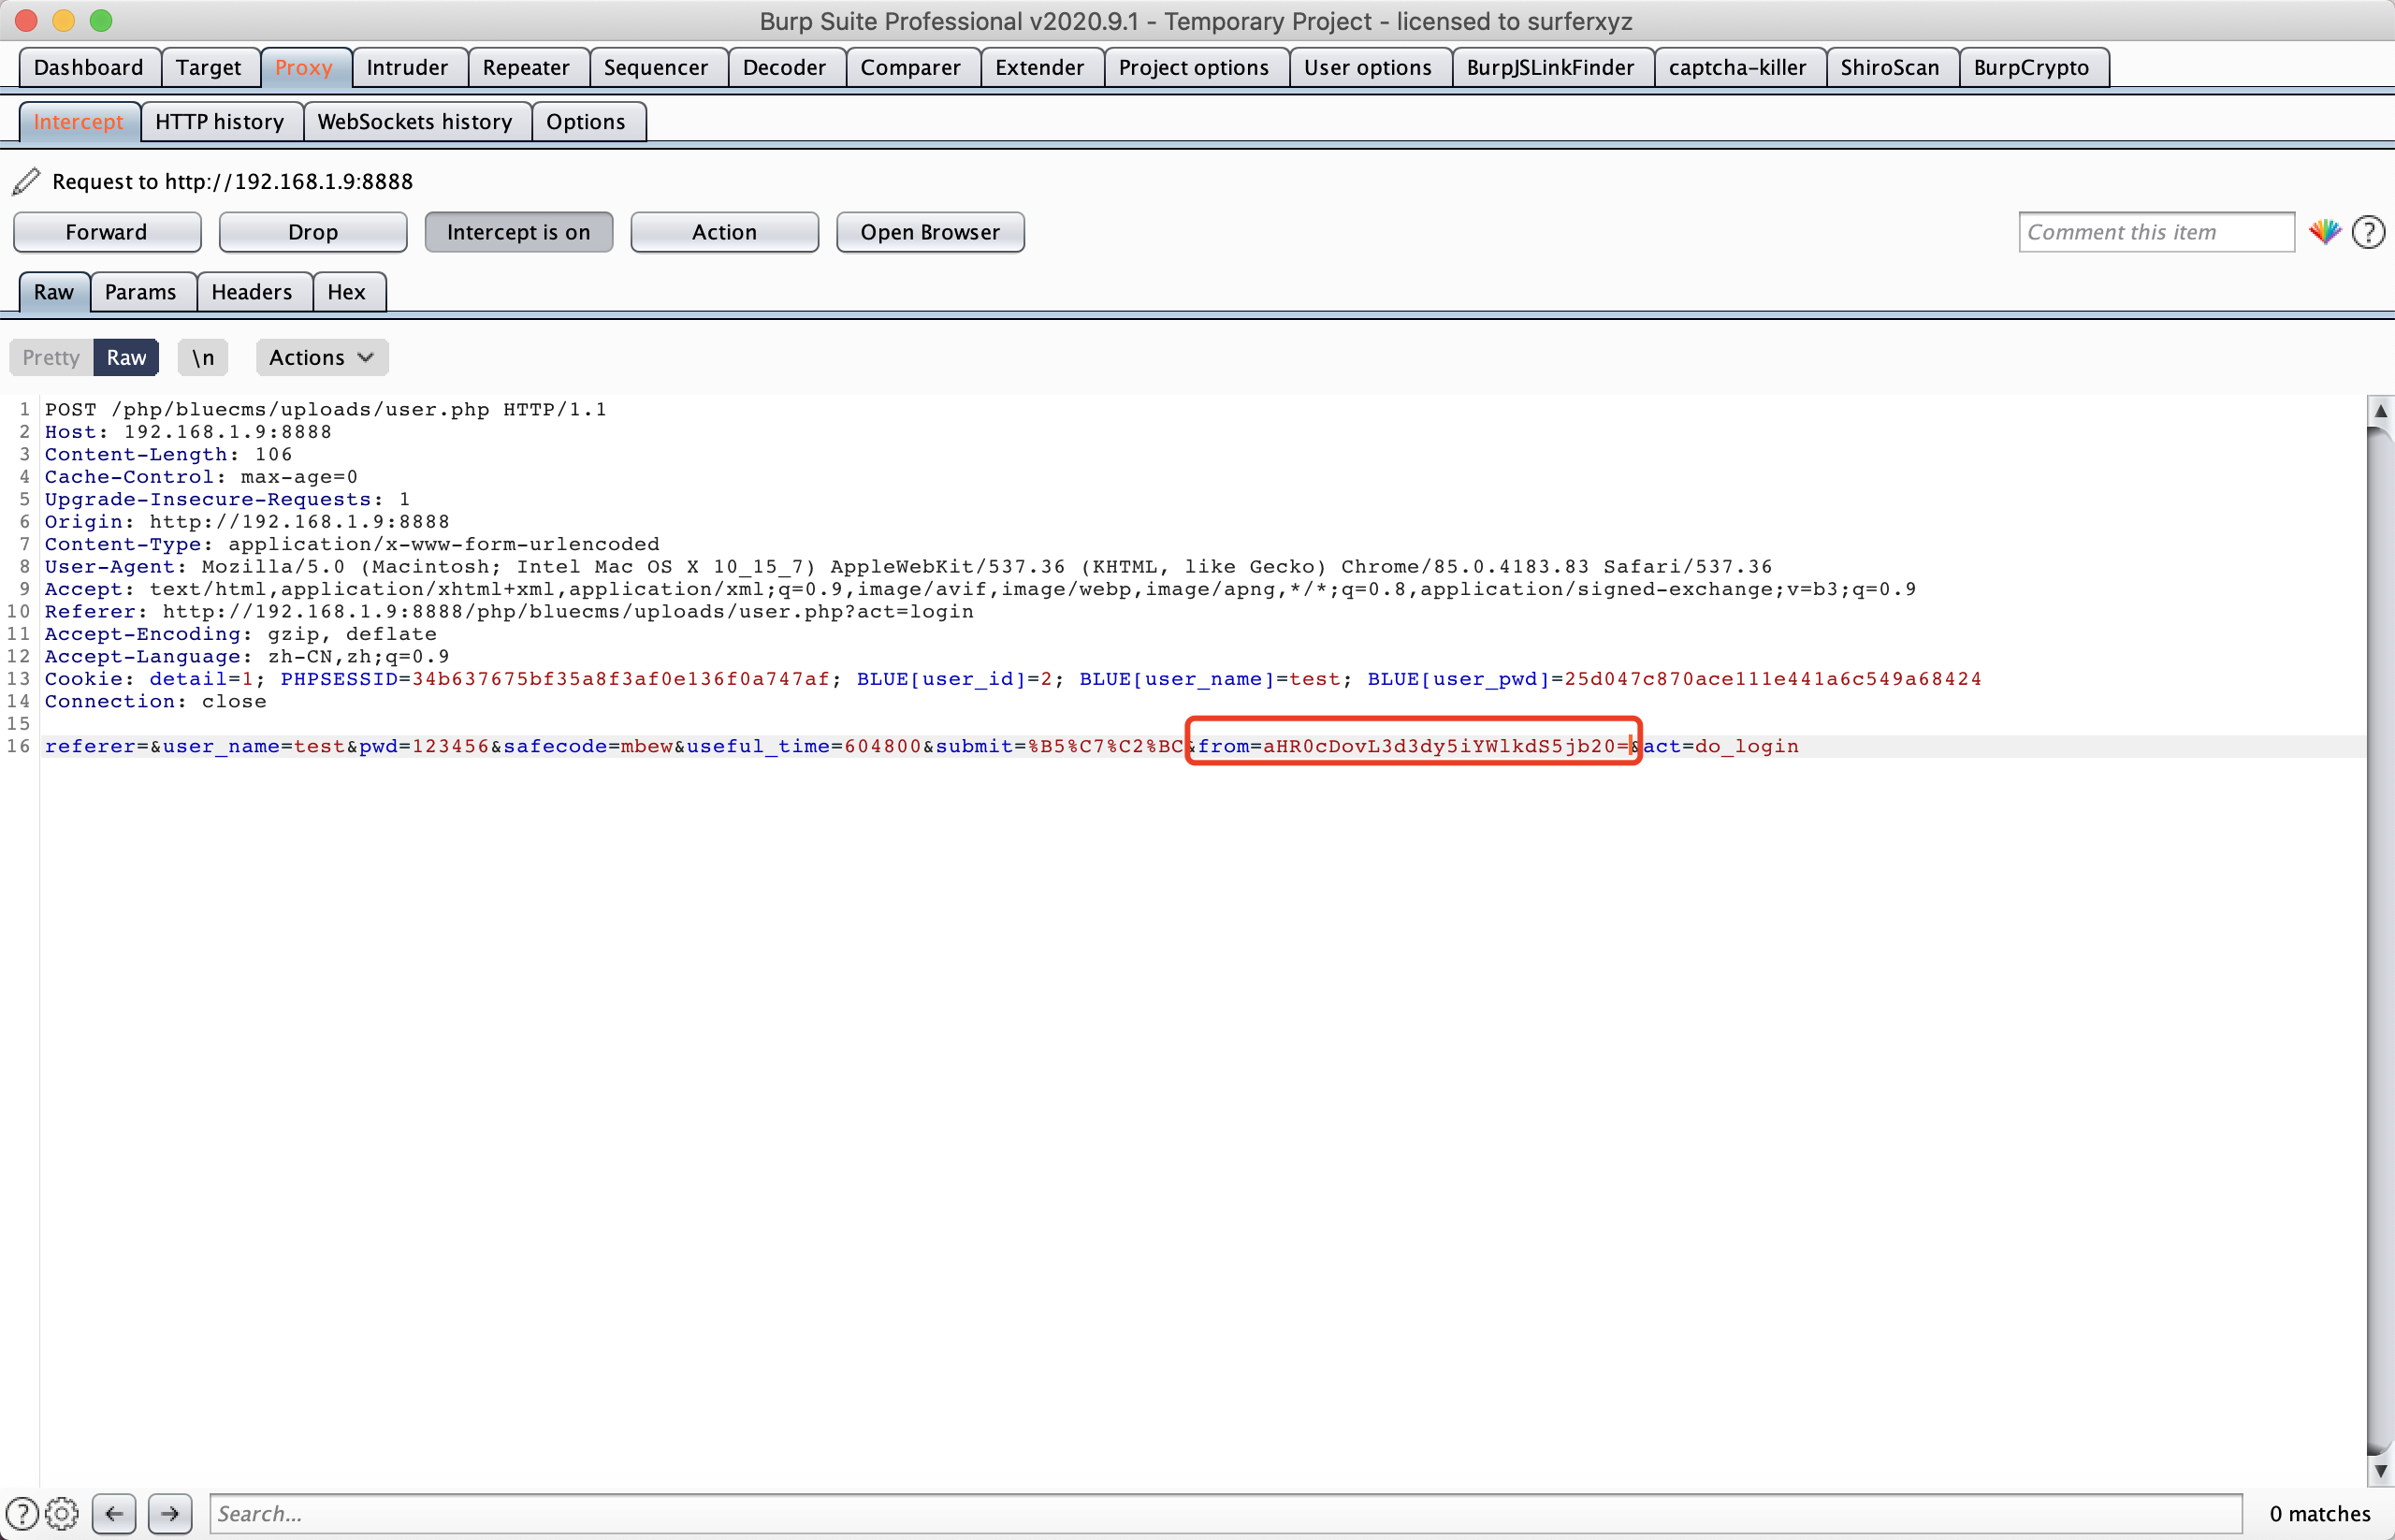Go to previous search match arrow
2395x1540 pixels.
coord(114,1513)
